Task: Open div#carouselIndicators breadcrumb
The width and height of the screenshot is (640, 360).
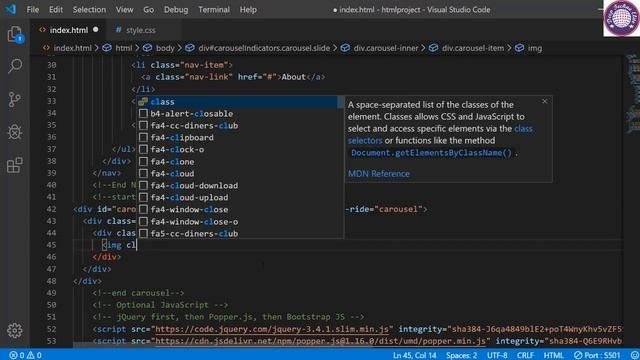Action: (258, 48)
